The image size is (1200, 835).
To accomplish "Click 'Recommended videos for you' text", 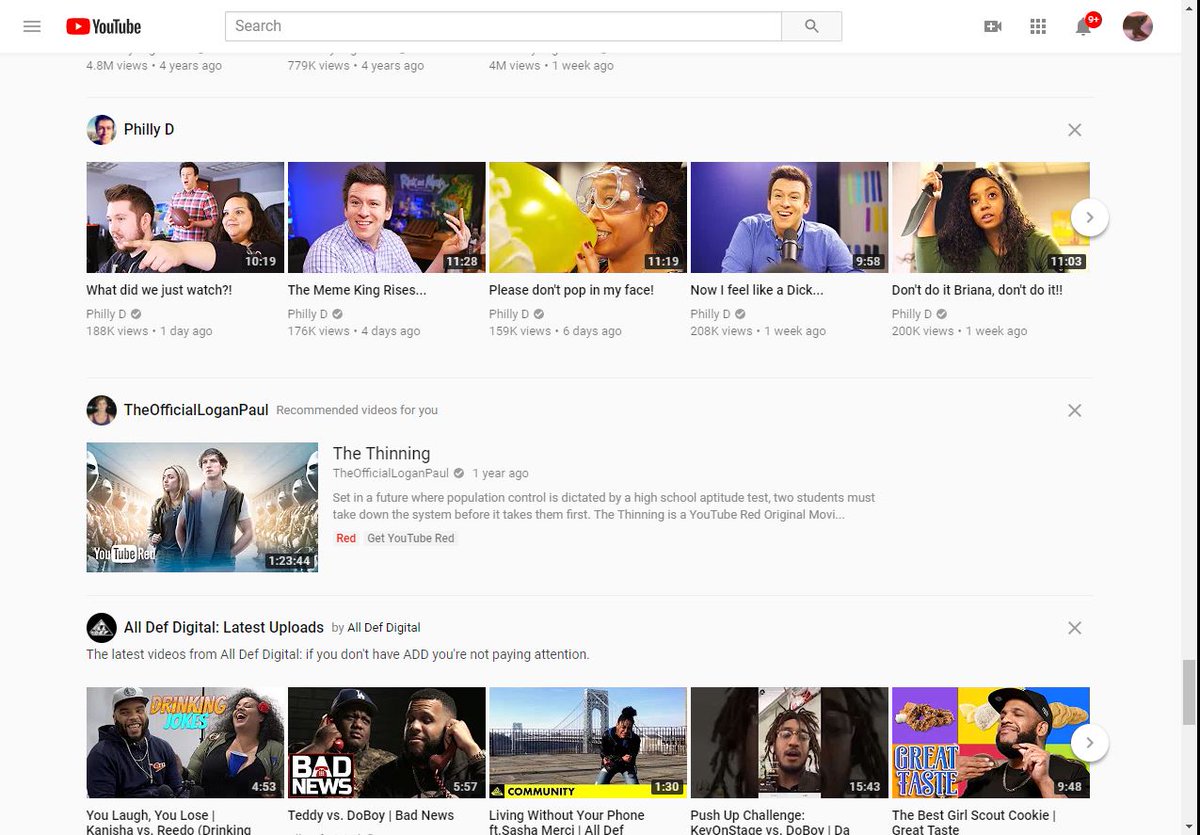I will (x=357, y=410).
